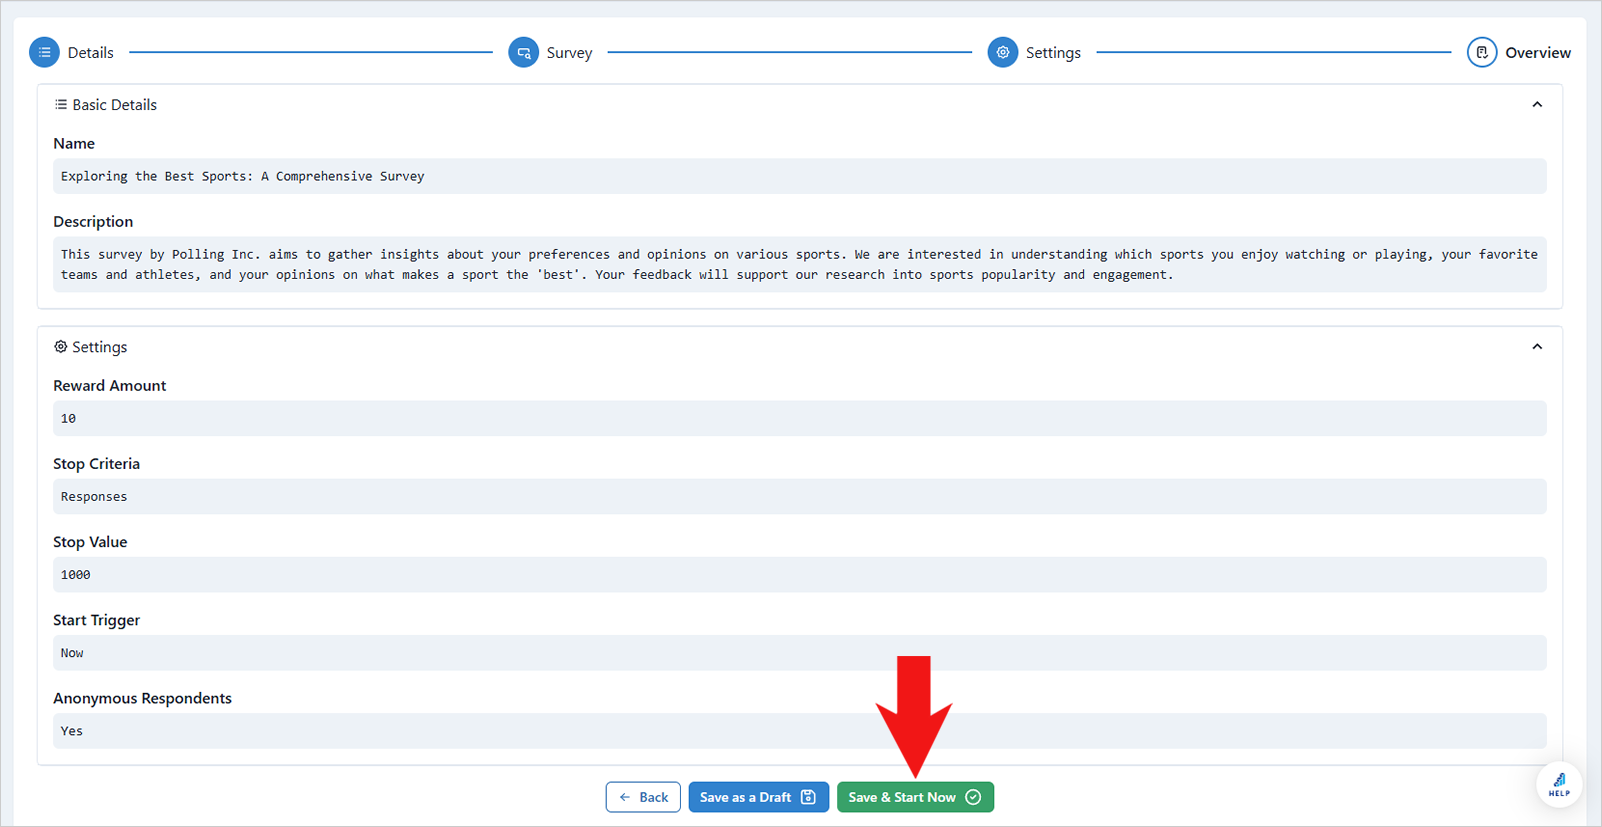Go to the Overview step label
The image size is (1602, 827).
point(1538,53)
